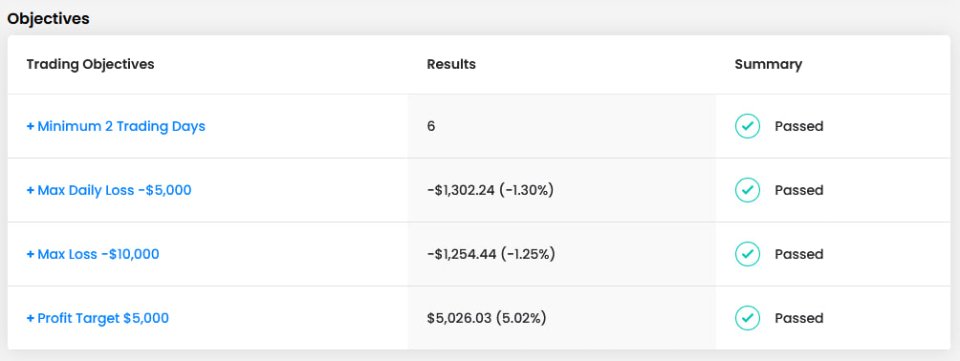Expand the Profit Target $5,000 objective
This screenshot has height=361, width=960.
point(97,318)
